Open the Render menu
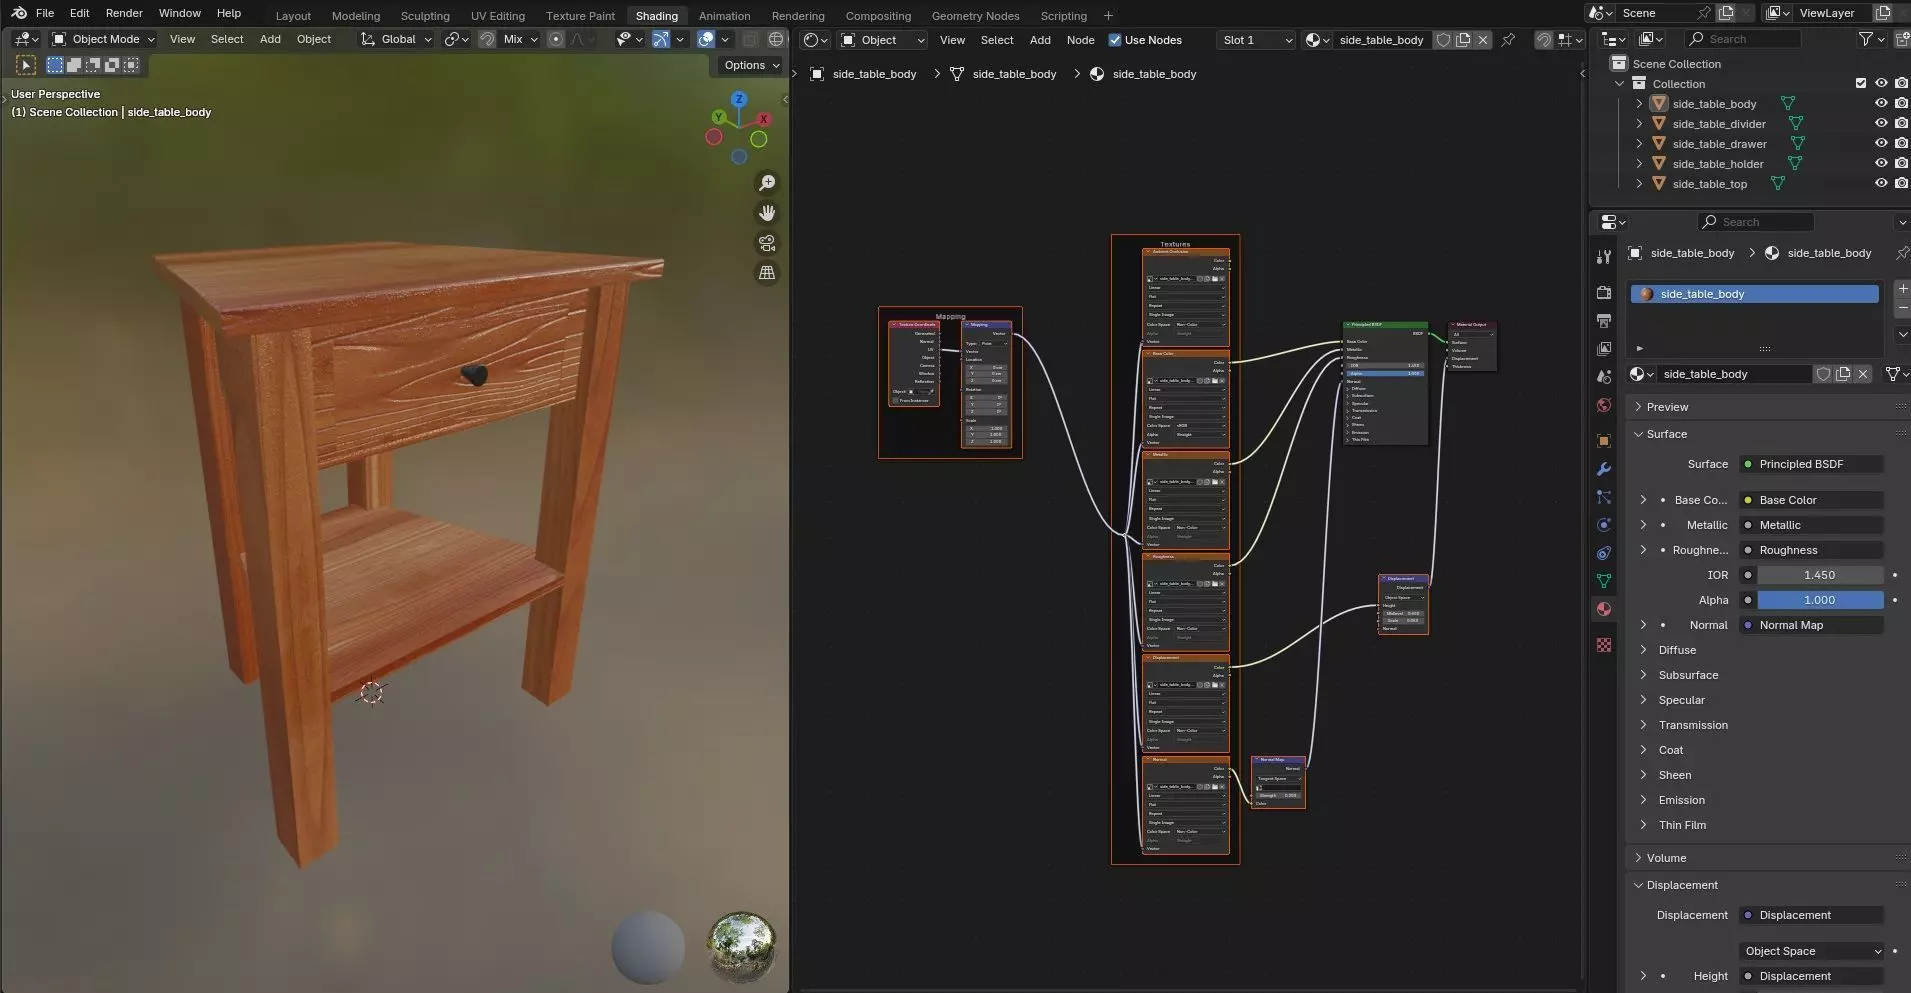1911x993 pixels. (x=124, y=13)
